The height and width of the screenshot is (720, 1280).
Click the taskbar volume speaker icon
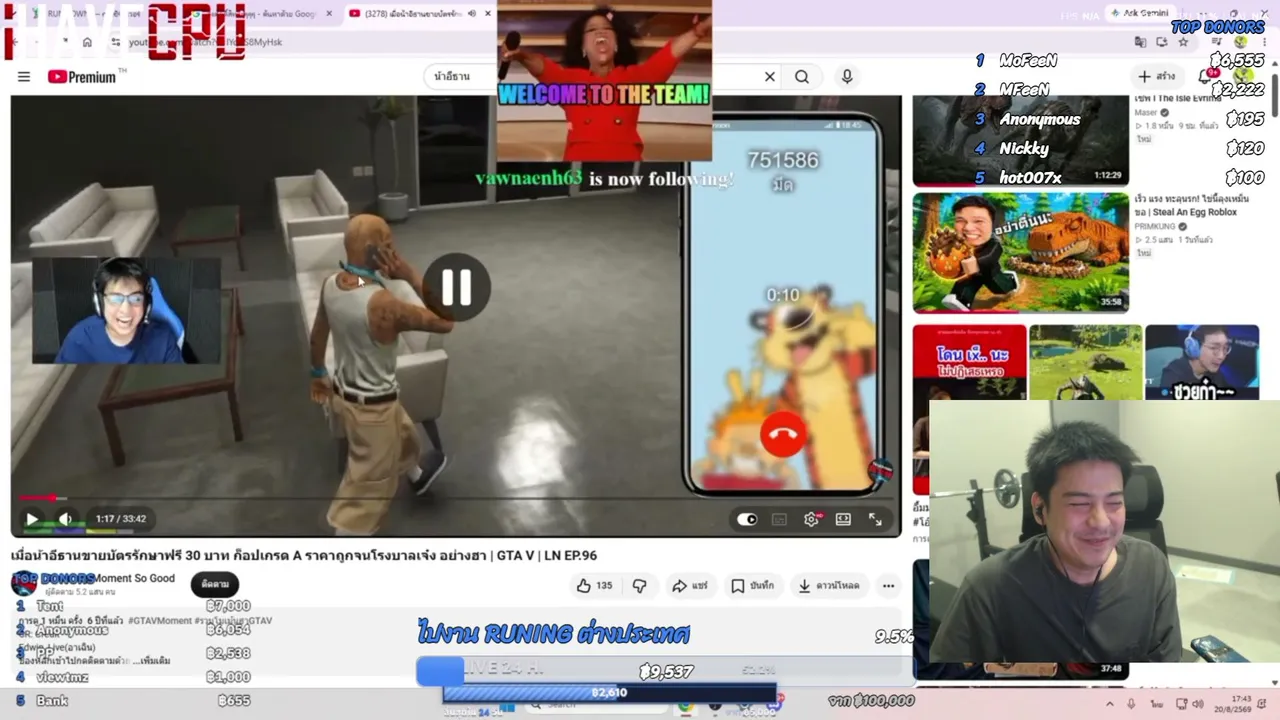[1199, 705]
